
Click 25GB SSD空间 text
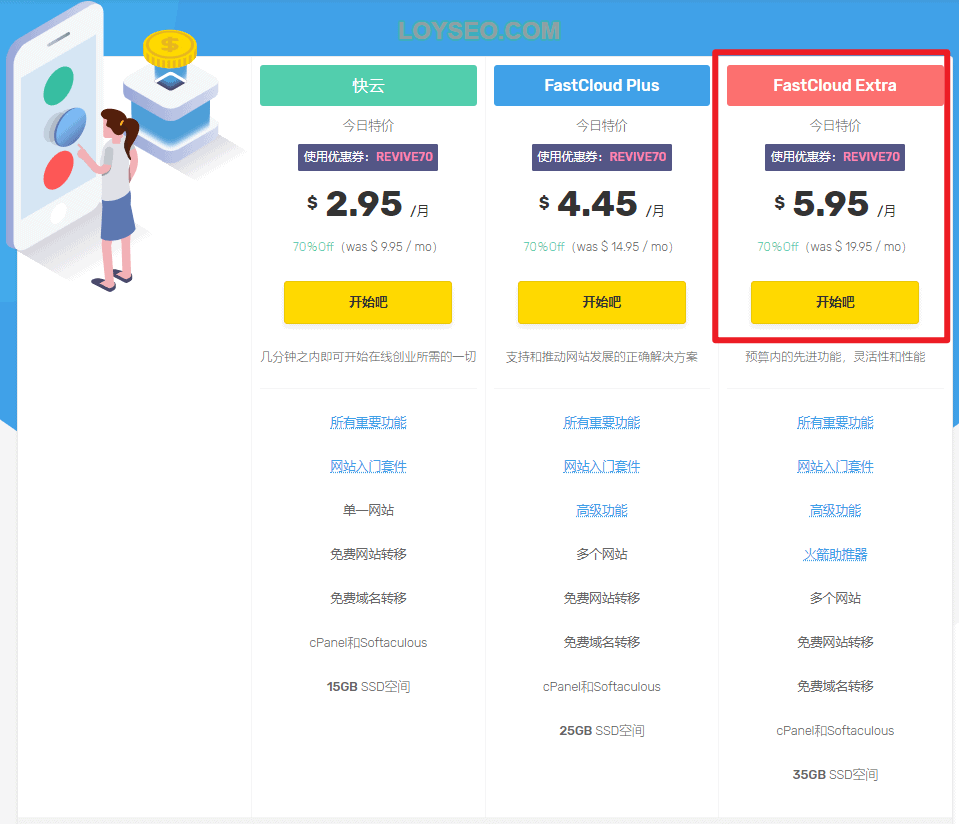click(x=602, y=731)
